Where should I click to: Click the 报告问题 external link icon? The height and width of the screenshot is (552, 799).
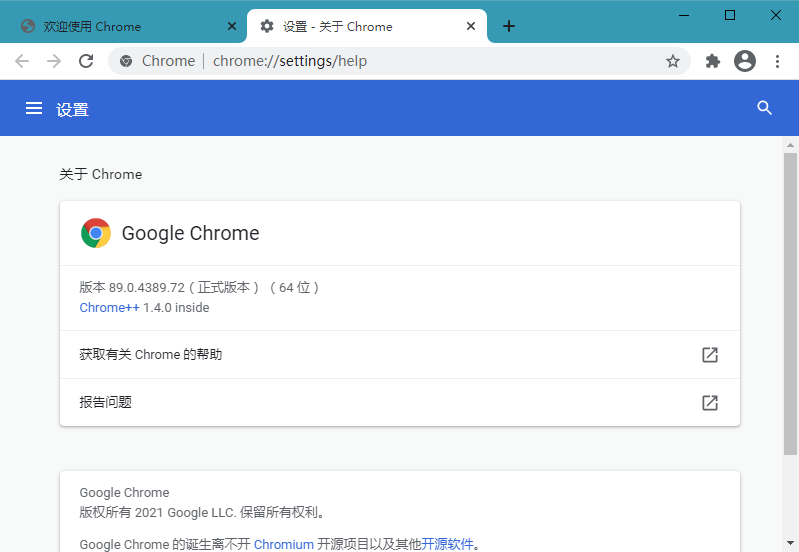pos(710,403)
